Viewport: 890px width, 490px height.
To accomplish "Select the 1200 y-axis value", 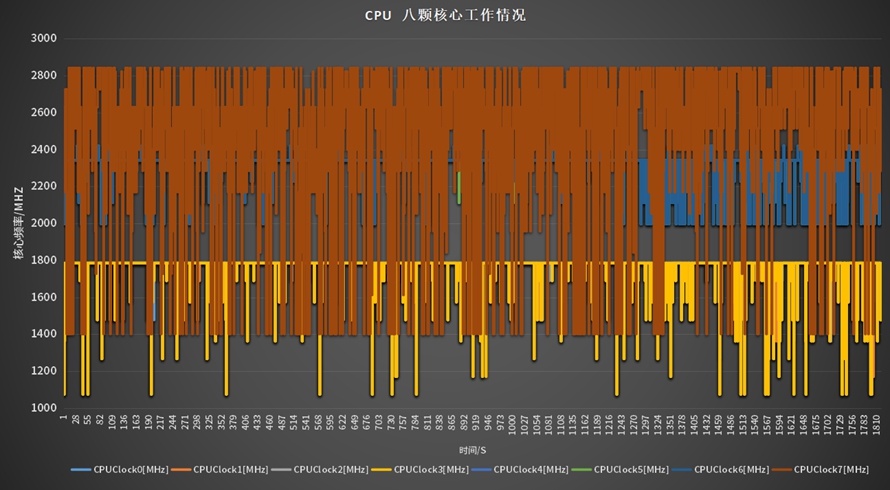I will tap(44, 371).
